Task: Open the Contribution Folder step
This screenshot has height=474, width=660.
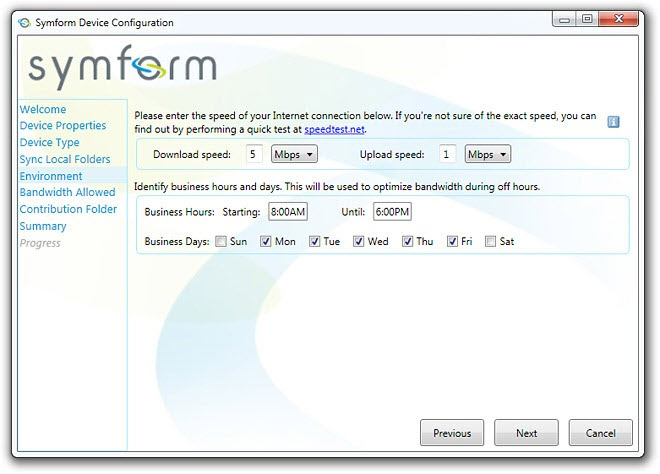Action: (x=68, y=209)
